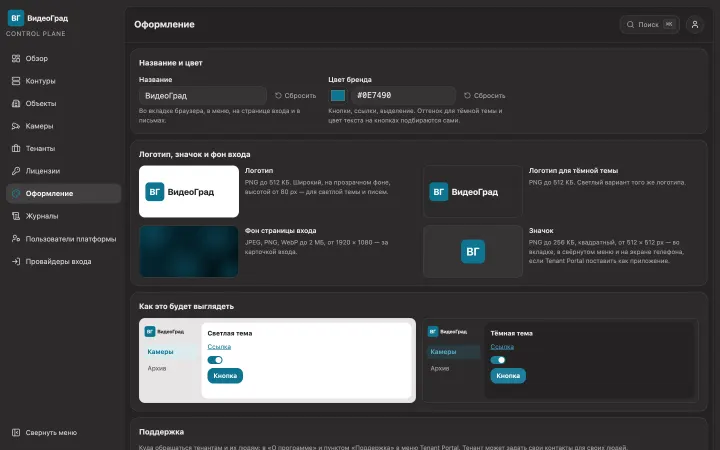Click the Как это будет выглядеть heading

(186, 306)
